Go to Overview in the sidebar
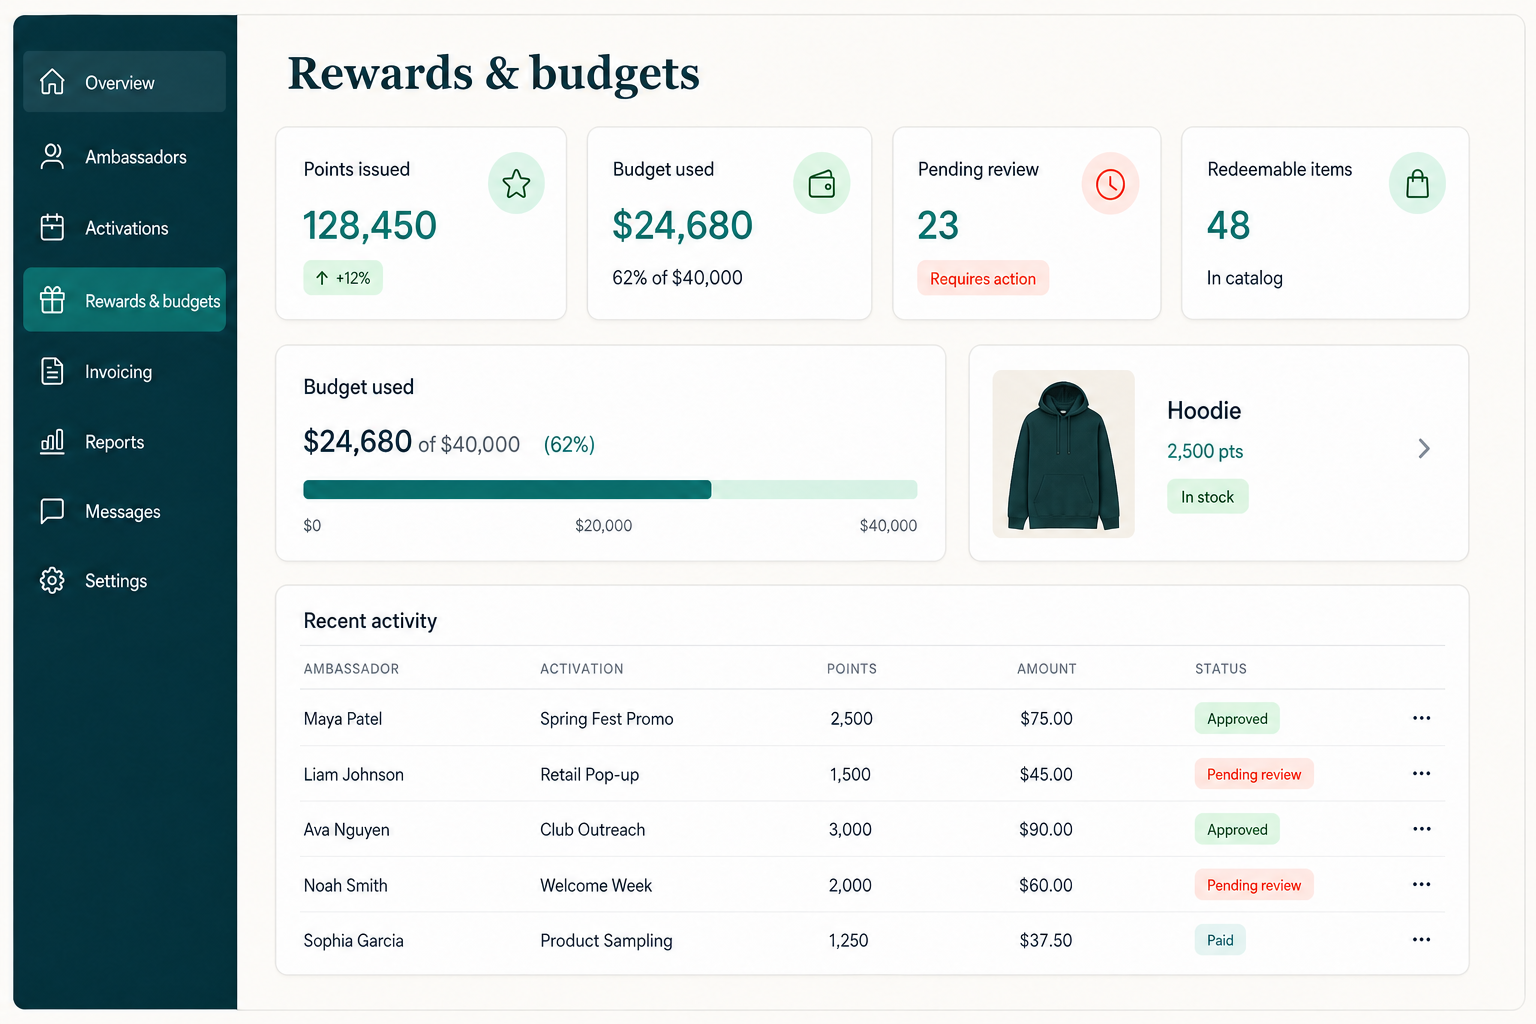This screenshot has height=1024, width=1536. (124, 82)
